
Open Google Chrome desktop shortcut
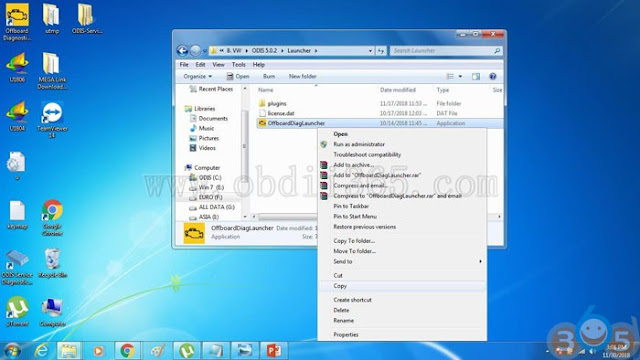pos(52,218)
